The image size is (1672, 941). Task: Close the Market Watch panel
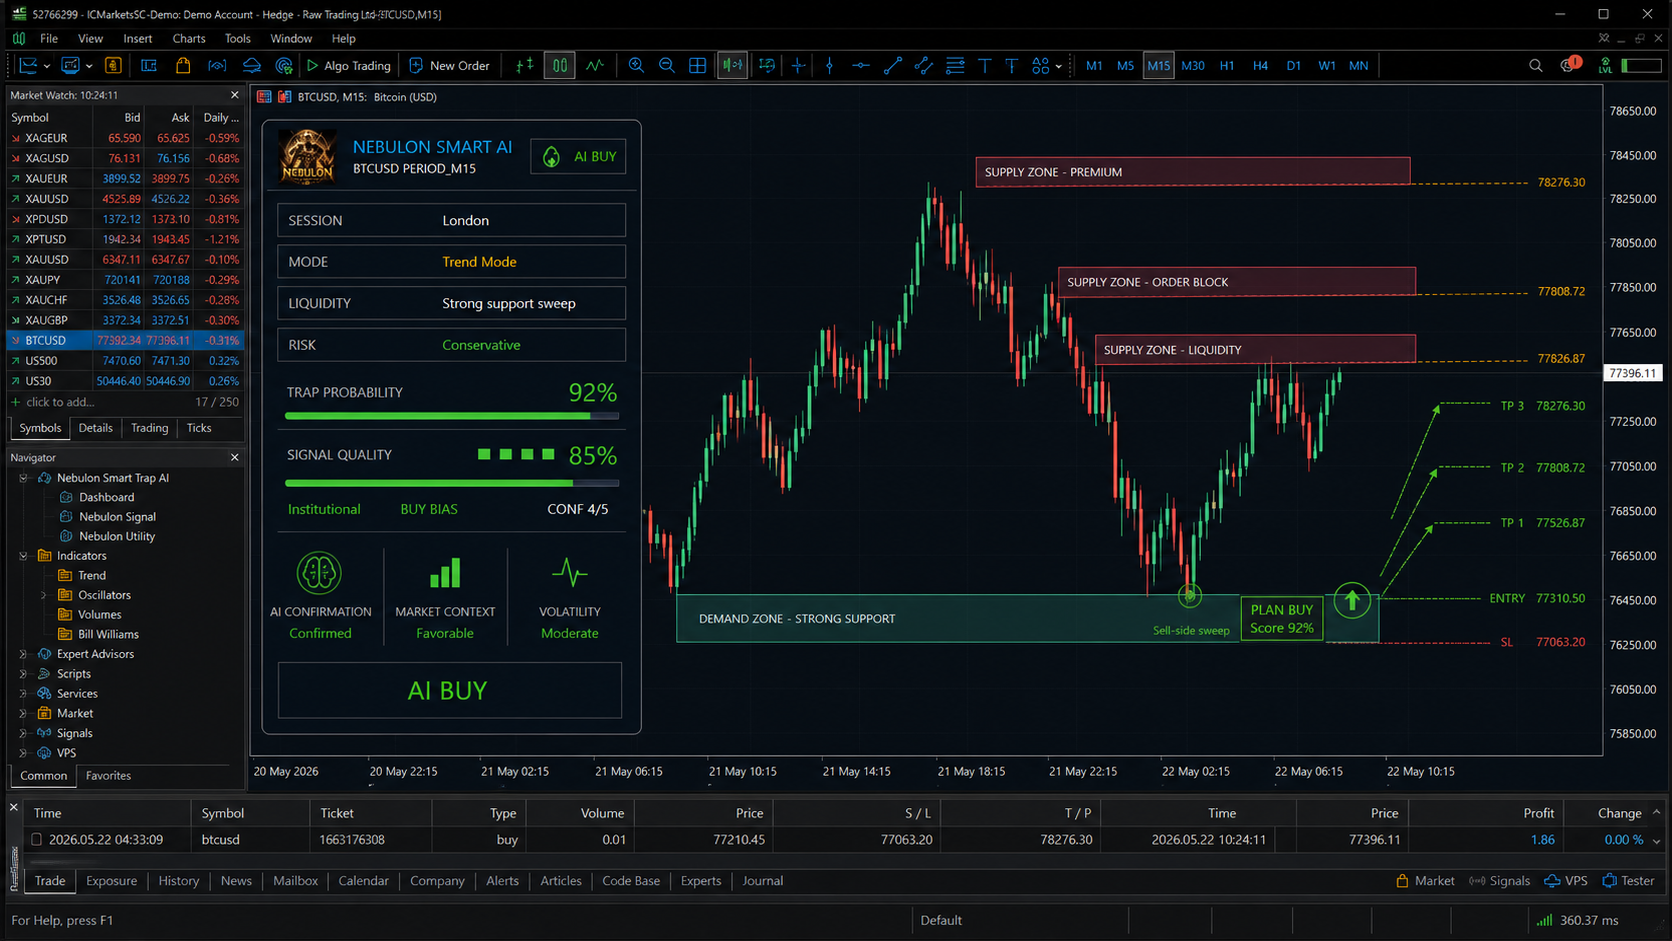235,95
